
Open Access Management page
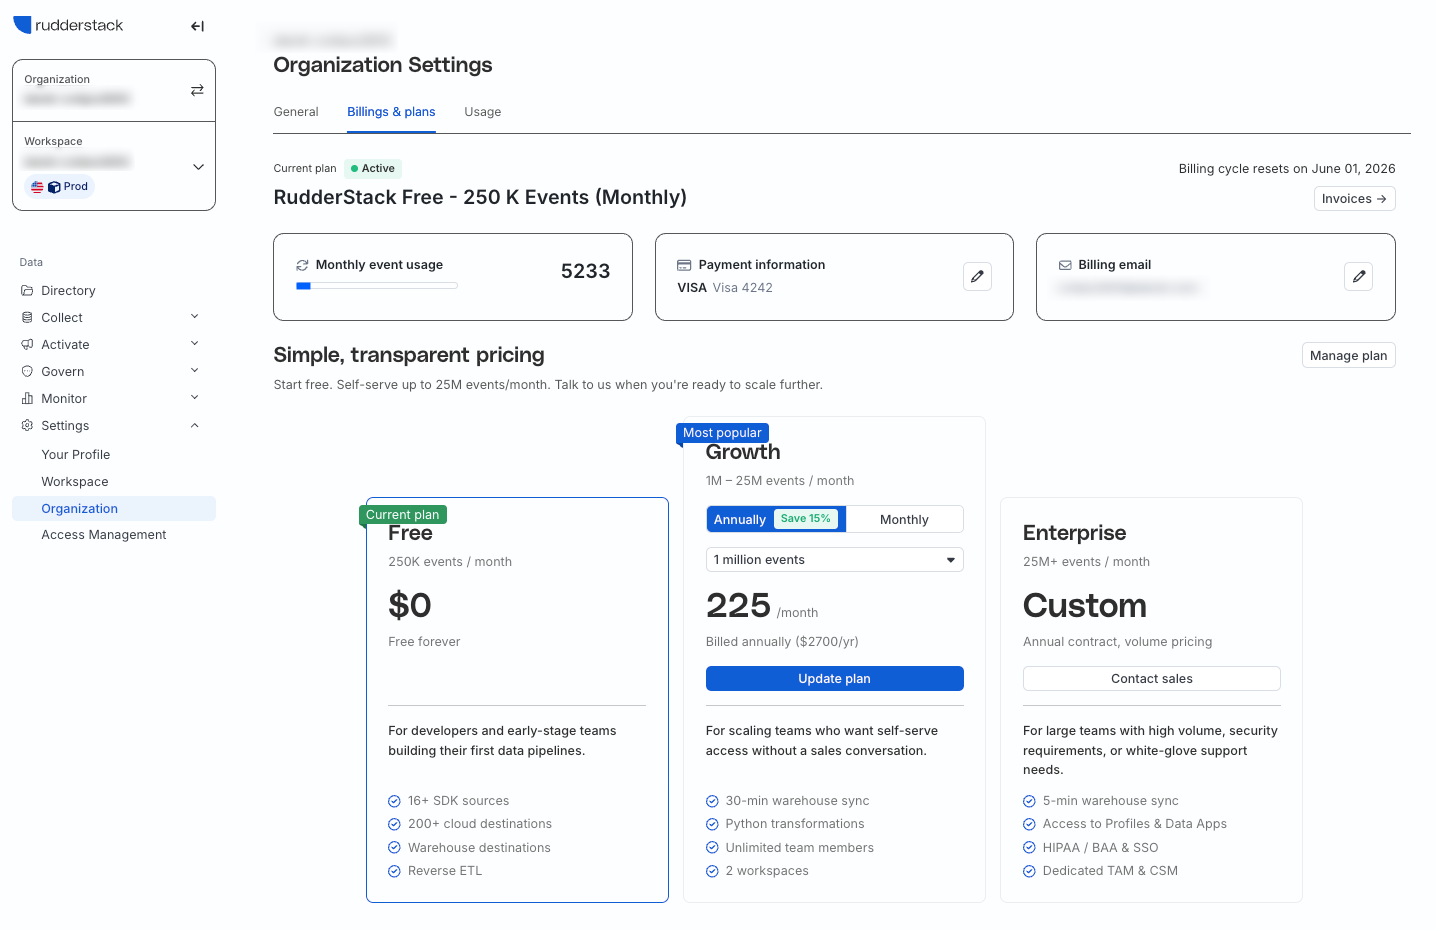point(104,535)
